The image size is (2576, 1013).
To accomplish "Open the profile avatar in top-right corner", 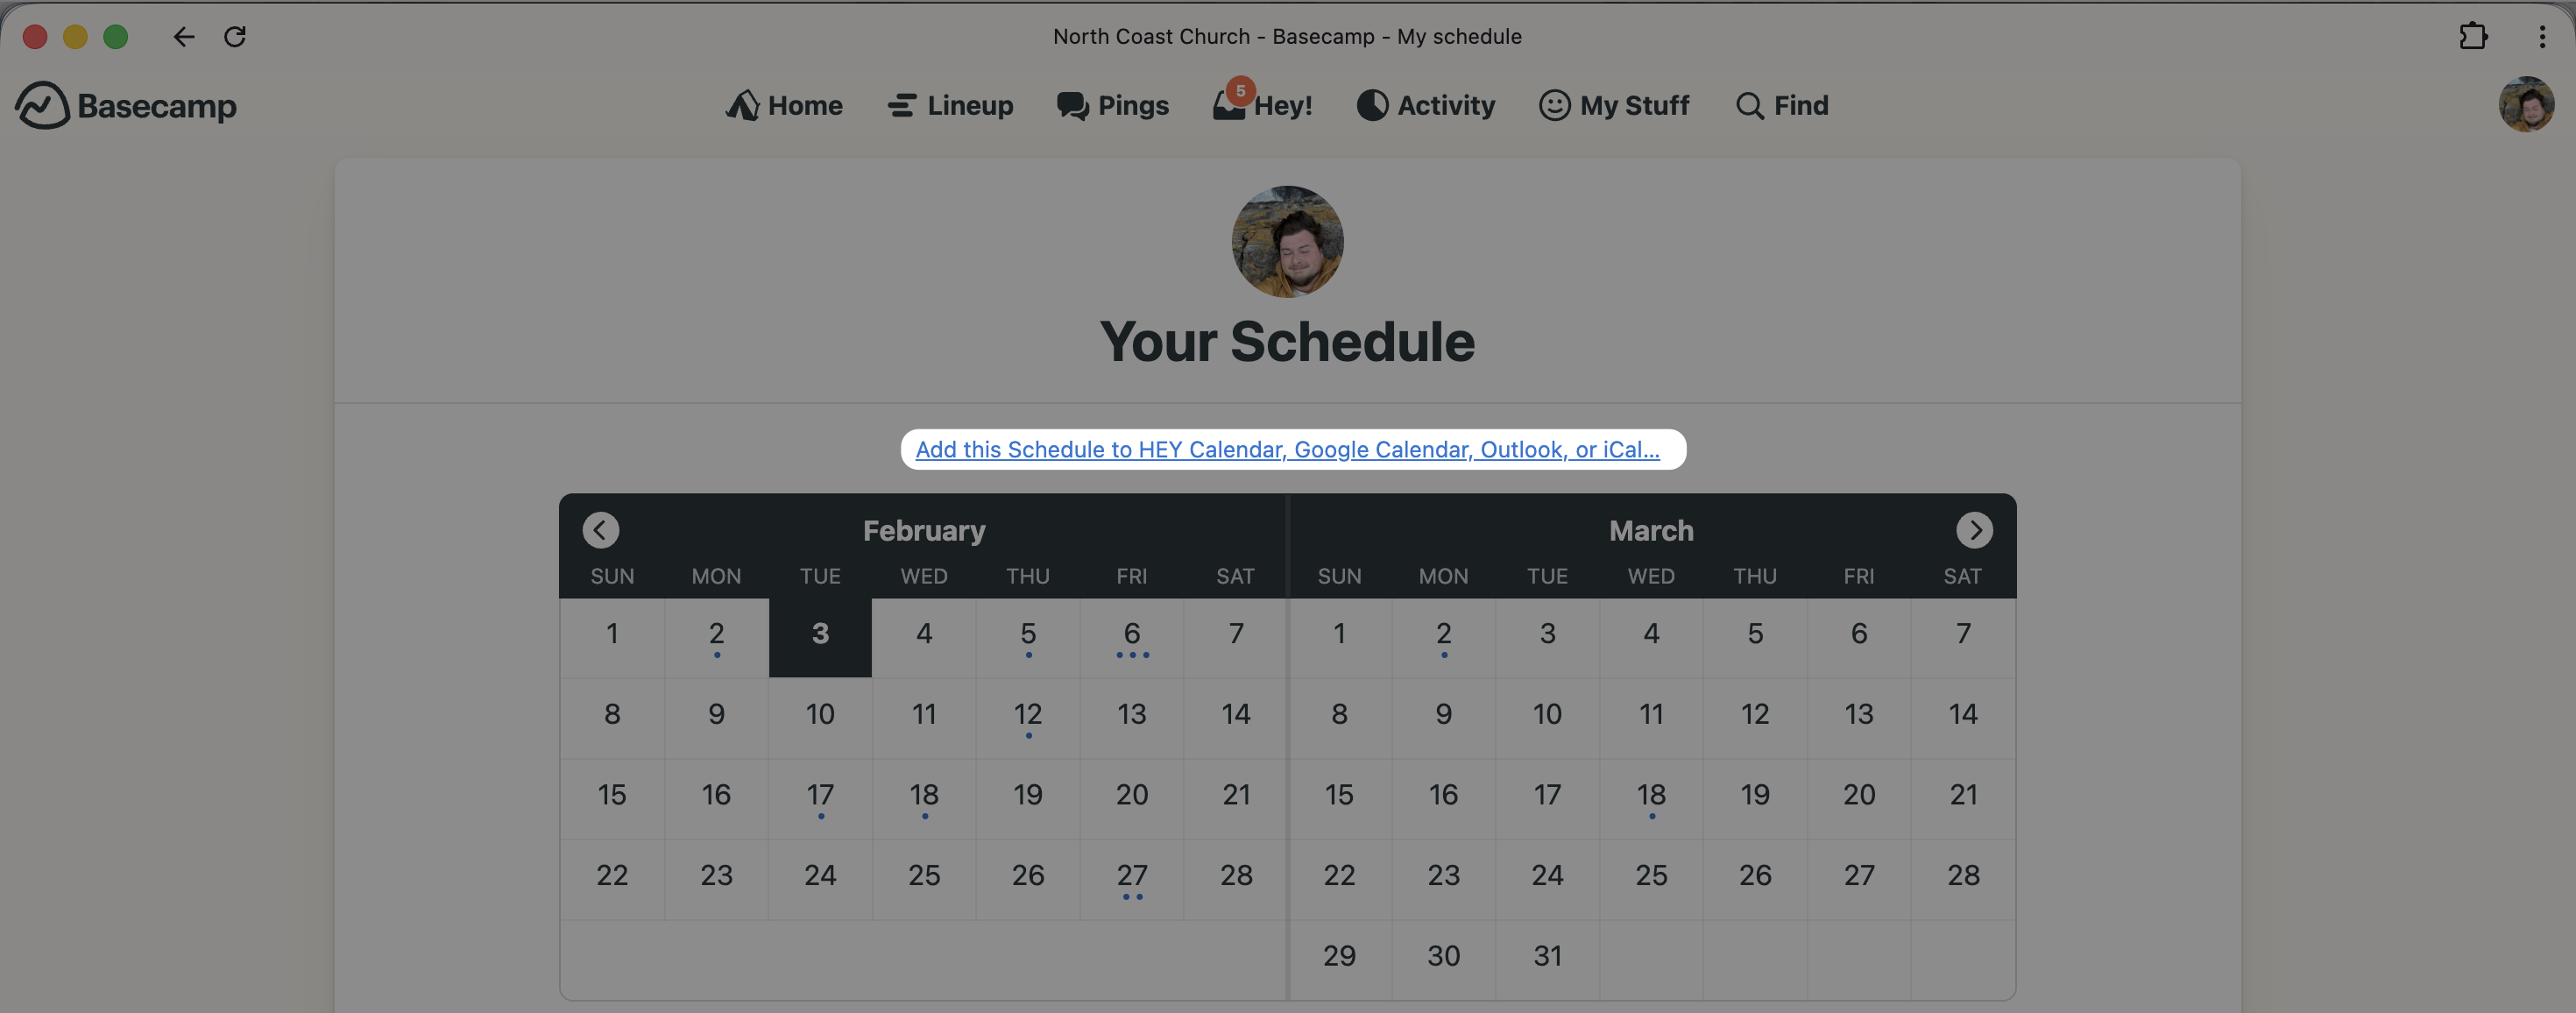I will click(x=2526, y=104).
